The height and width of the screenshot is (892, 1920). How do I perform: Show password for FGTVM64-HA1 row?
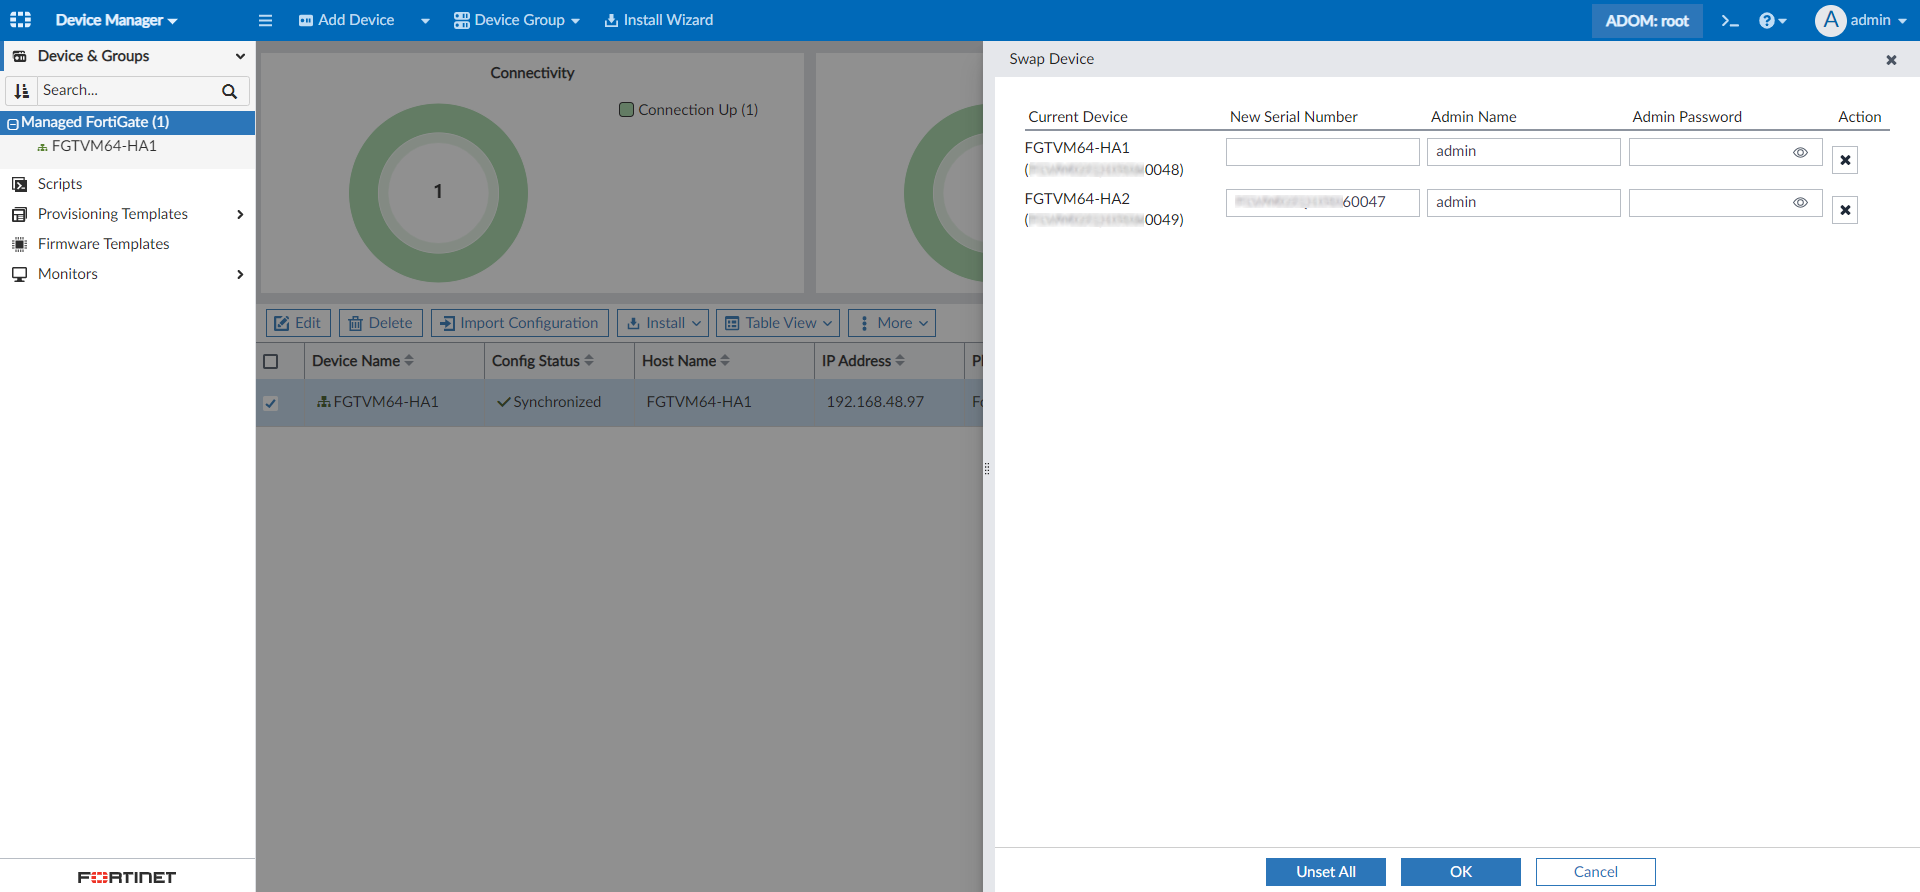[x=1800, y=153]
